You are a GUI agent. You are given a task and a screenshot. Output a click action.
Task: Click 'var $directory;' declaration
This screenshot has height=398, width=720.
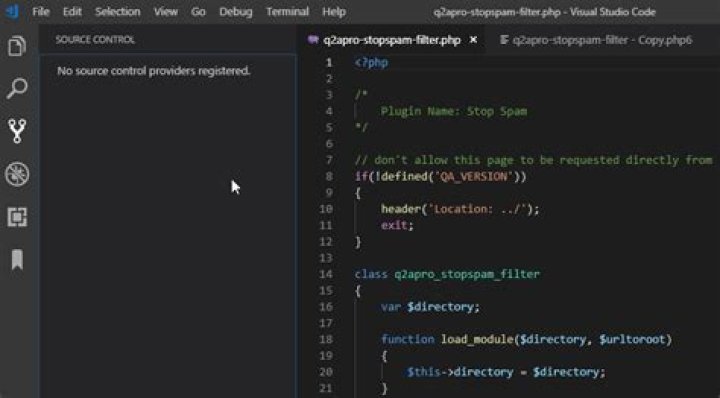(430, 307)
